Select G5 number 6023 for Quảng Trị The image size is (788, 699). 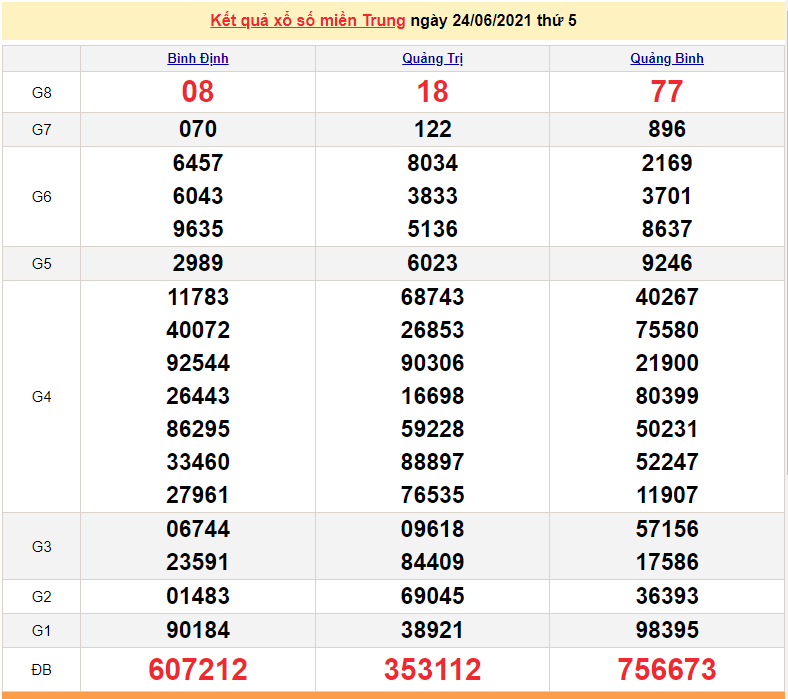432,263
